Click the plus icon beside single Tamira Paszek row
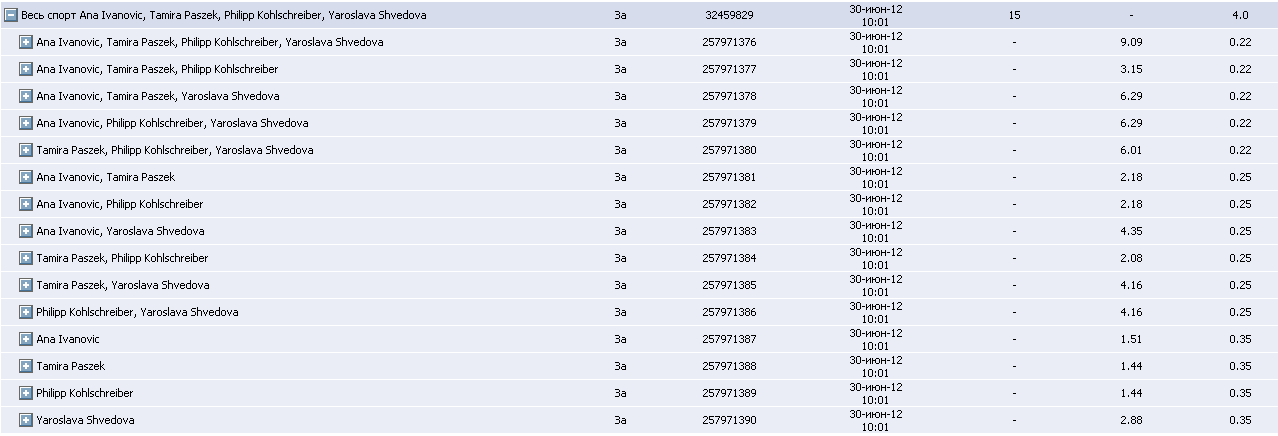The image size is (1278, 436). point(26,367)
